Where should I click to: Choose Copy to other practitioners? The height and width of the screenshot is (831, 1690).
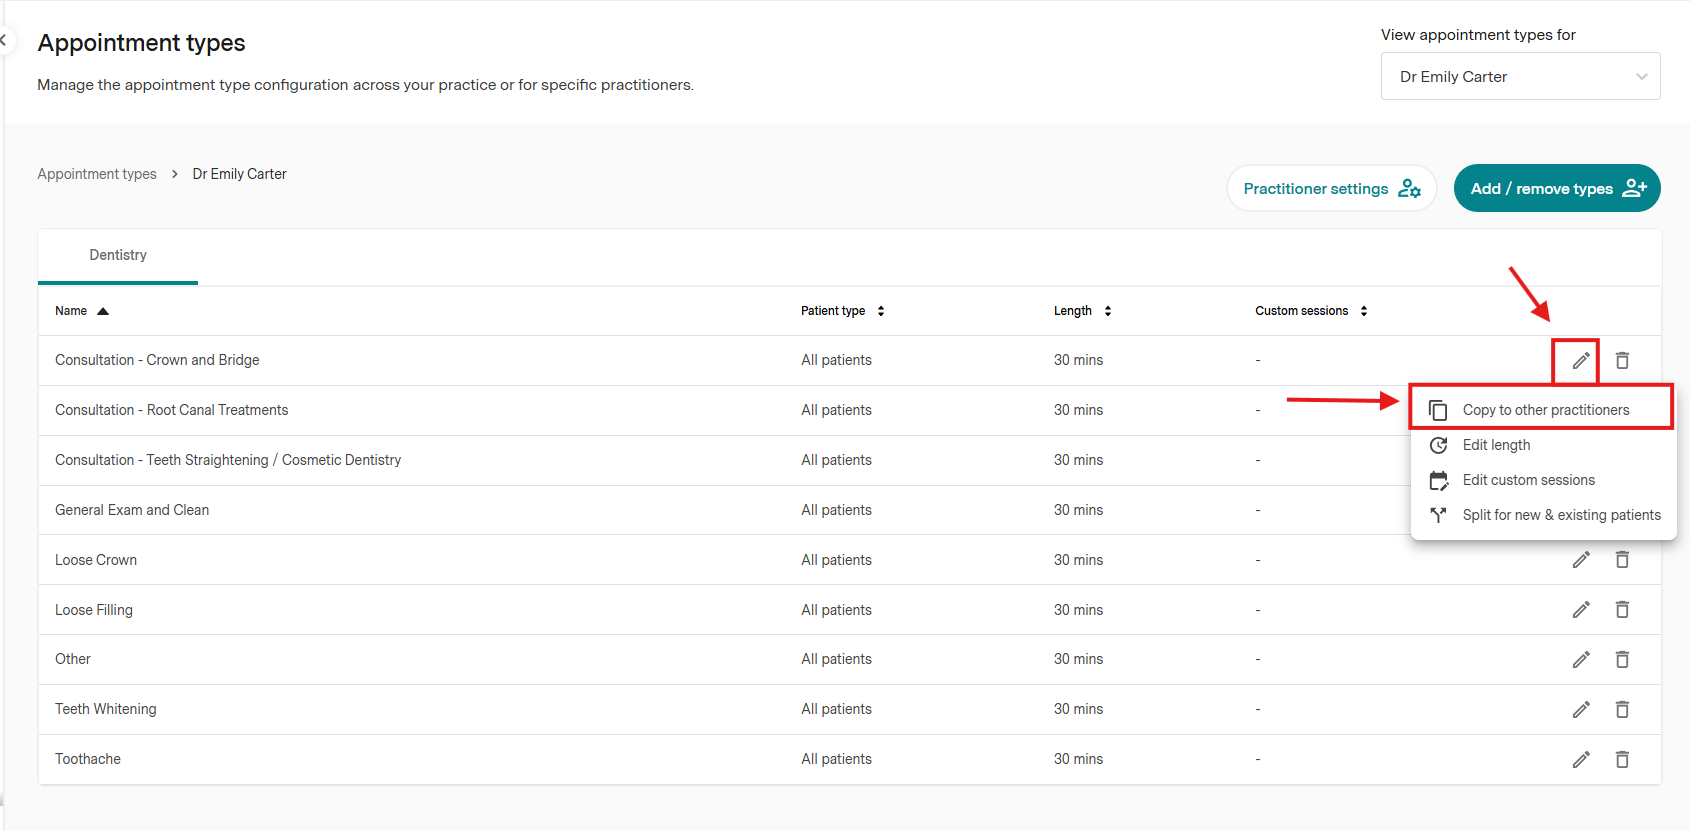(x=1545, y=410)
